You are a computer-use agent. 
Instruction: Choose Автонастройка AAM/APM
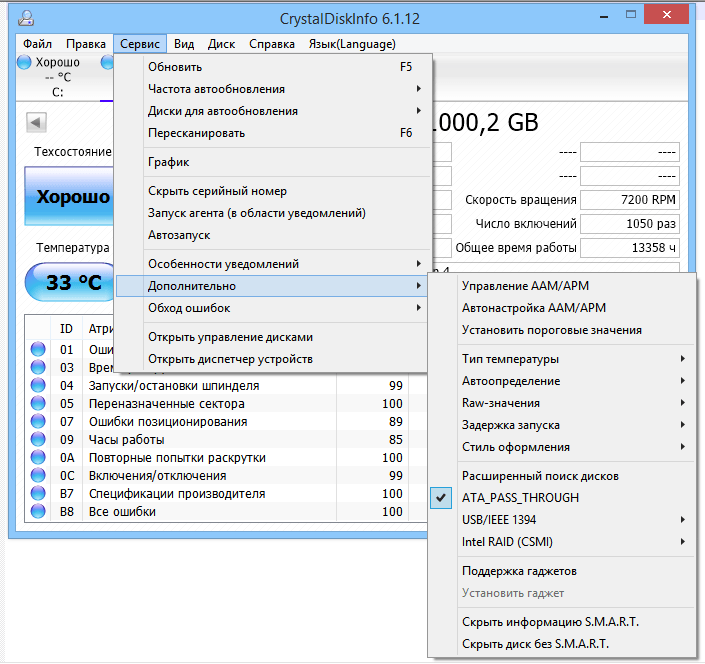562,308
